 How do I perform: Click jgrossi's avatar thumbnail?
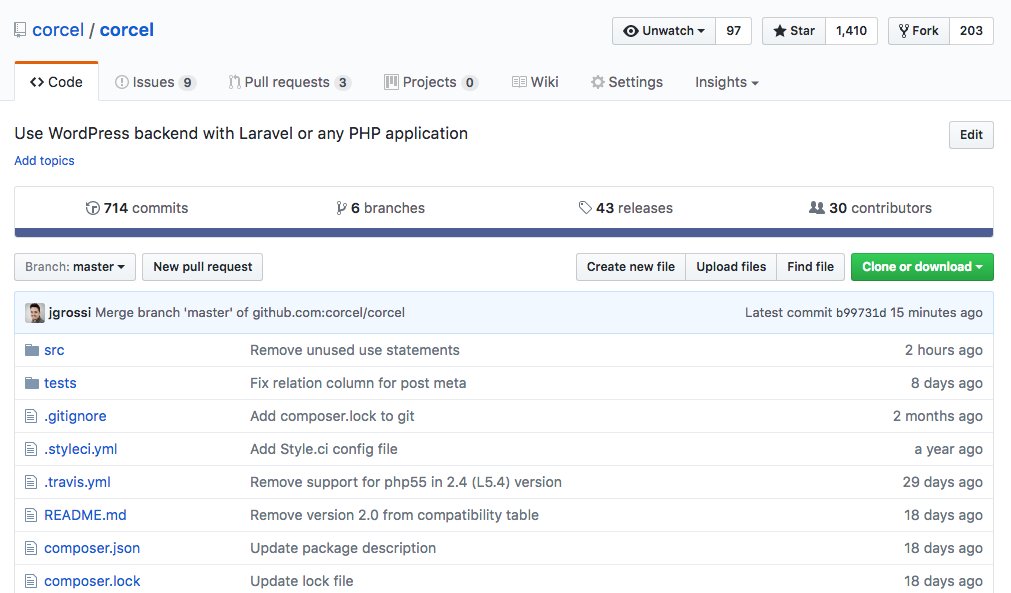tap(35, 313)
